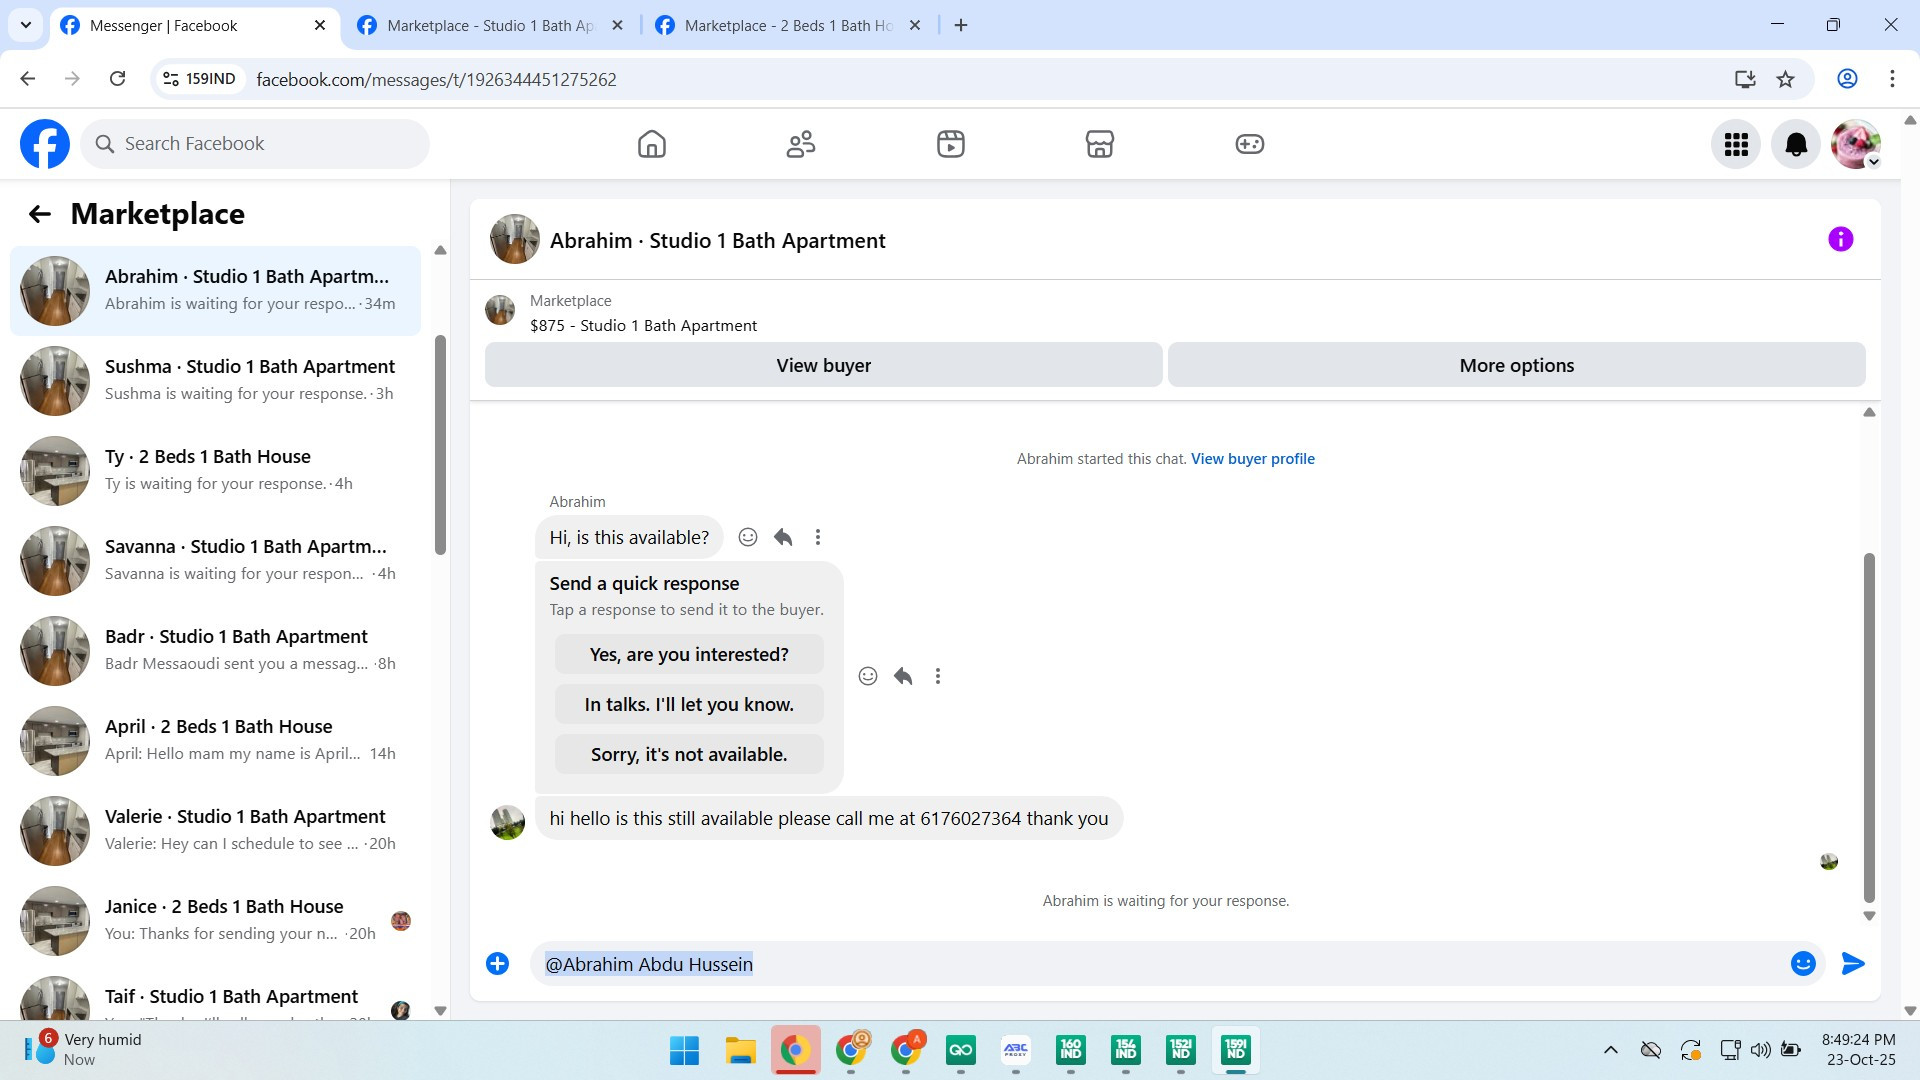Open the Notifications bell
This screenshot has height=1080, width=1920.
pyautogui.click(x=1795, y=145)
